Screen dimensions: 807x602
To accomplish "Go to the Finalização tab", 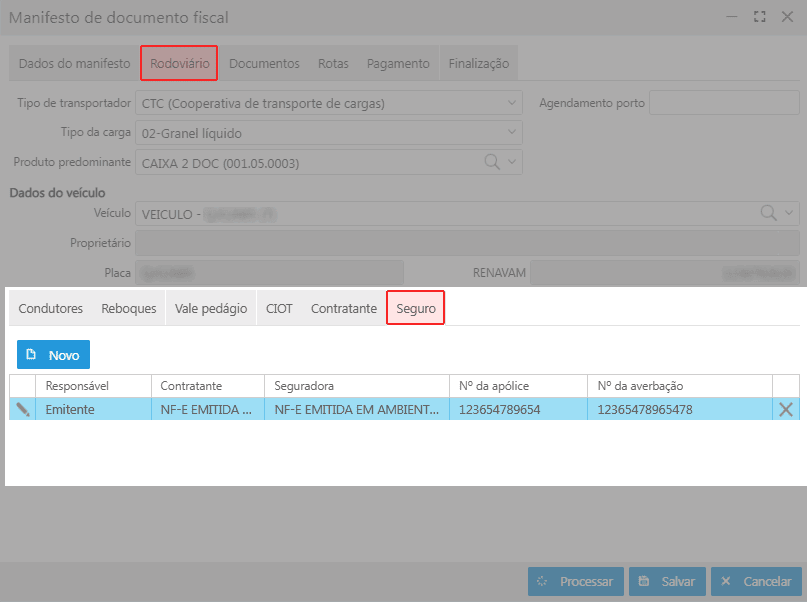I will coord(478,63).
